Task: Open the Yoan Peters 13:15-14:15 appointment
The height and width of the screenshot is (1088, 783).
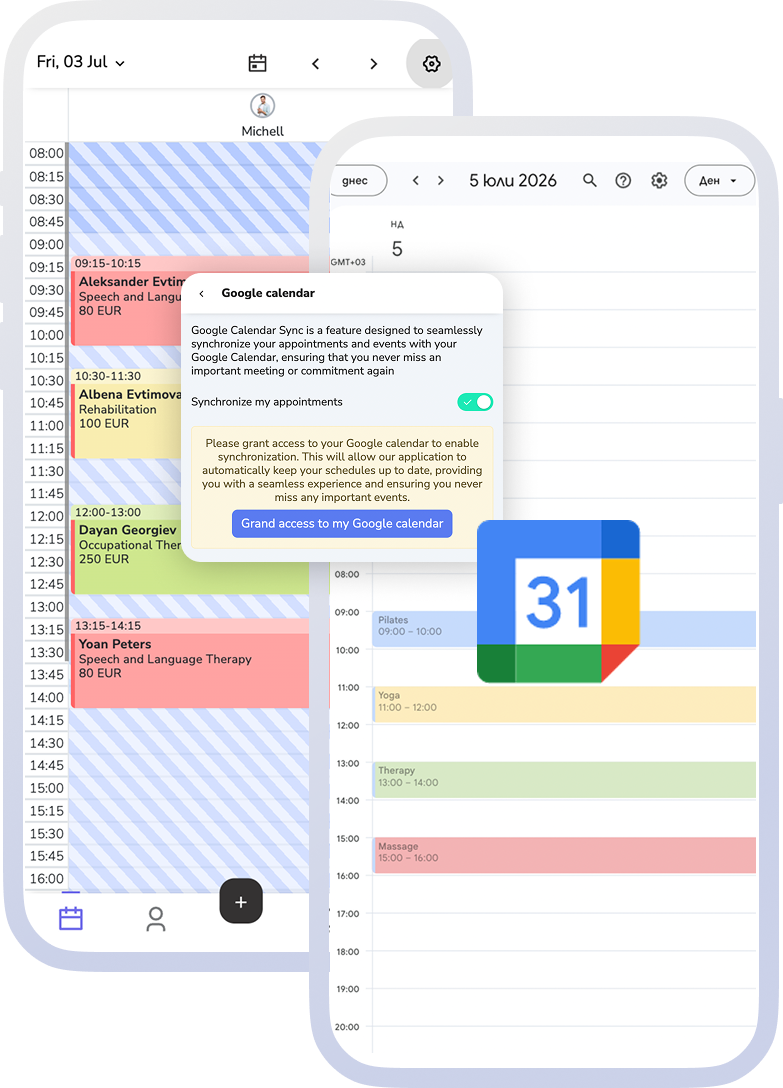Action: coord(190,663)
